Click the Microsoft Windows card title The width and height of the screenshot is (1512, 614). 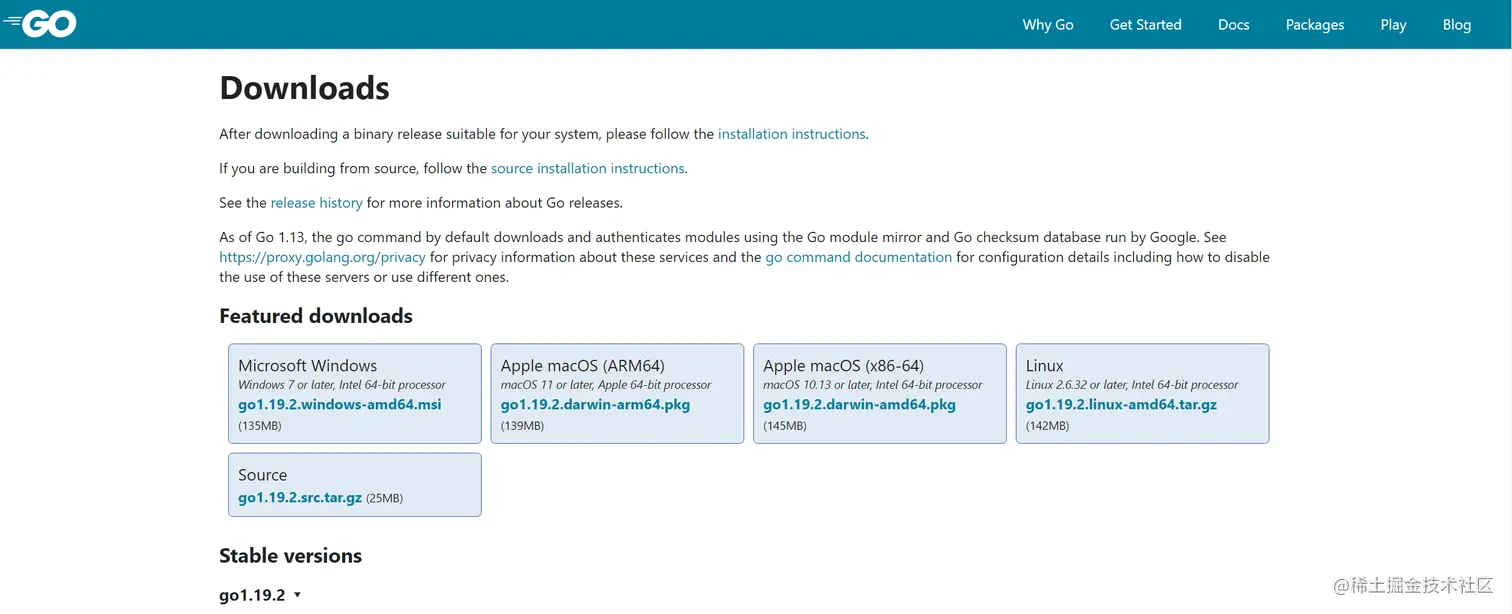307,366
